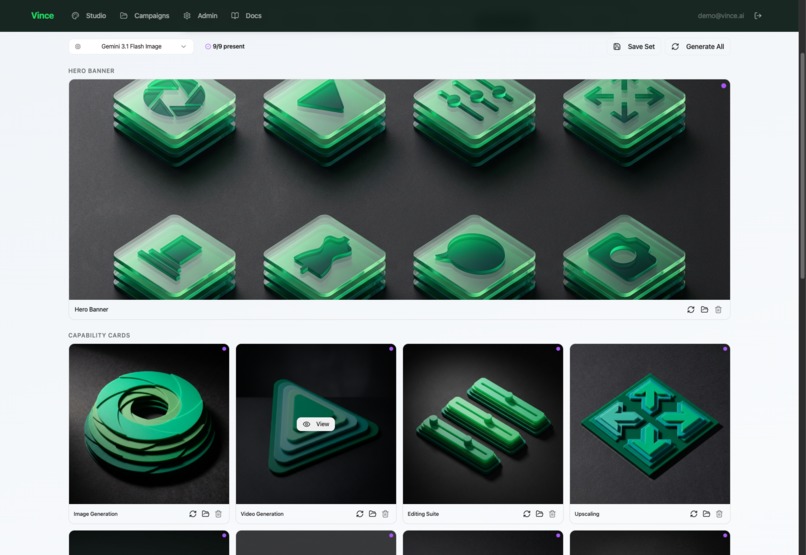Click the logout icon
The height and width of the screenshot is (555, 806).
[x=758, y=15]
